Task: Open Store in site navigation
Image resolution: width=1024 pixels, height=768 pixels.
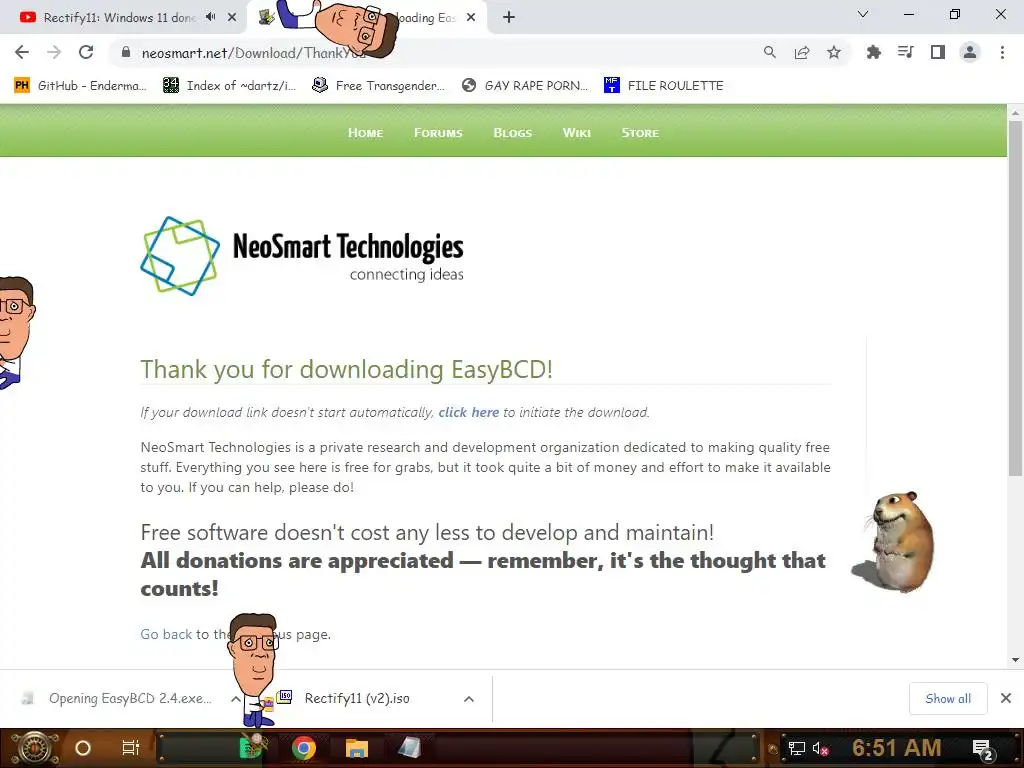Action: coord(640,133)
